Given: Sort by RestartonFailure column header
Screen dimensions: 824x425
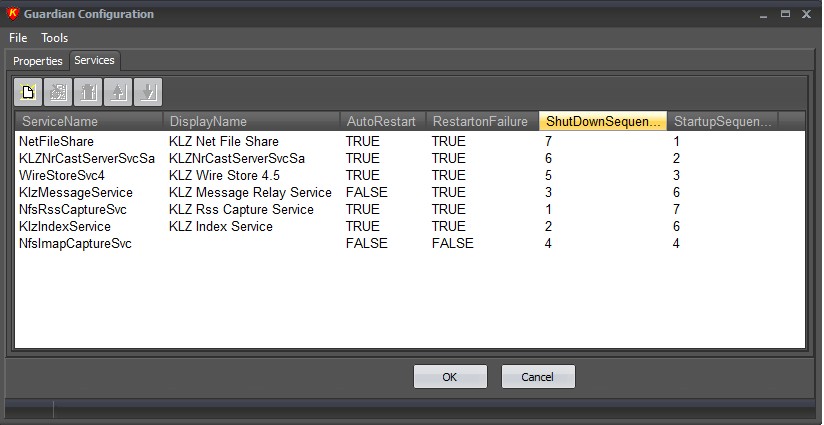Looking at the screenshot, I should 482,121.
